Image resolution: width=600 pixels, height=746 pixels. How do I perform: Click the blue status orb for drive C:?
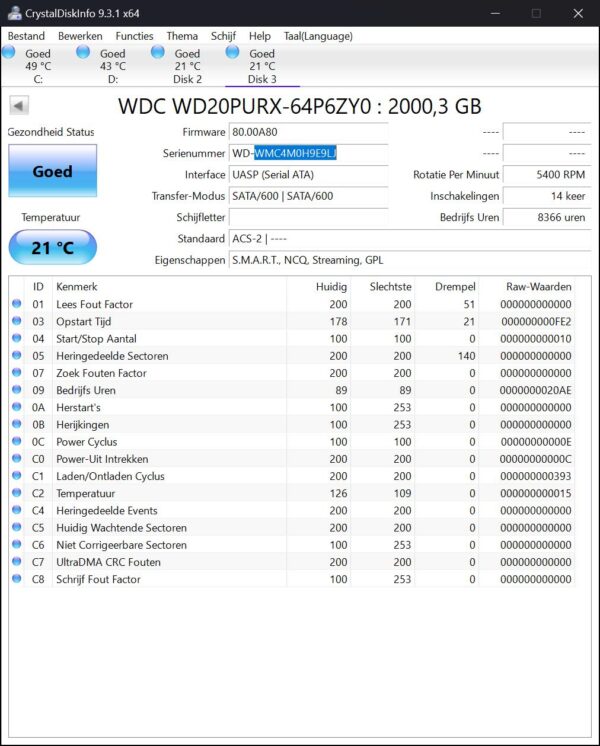coord(9,52)
